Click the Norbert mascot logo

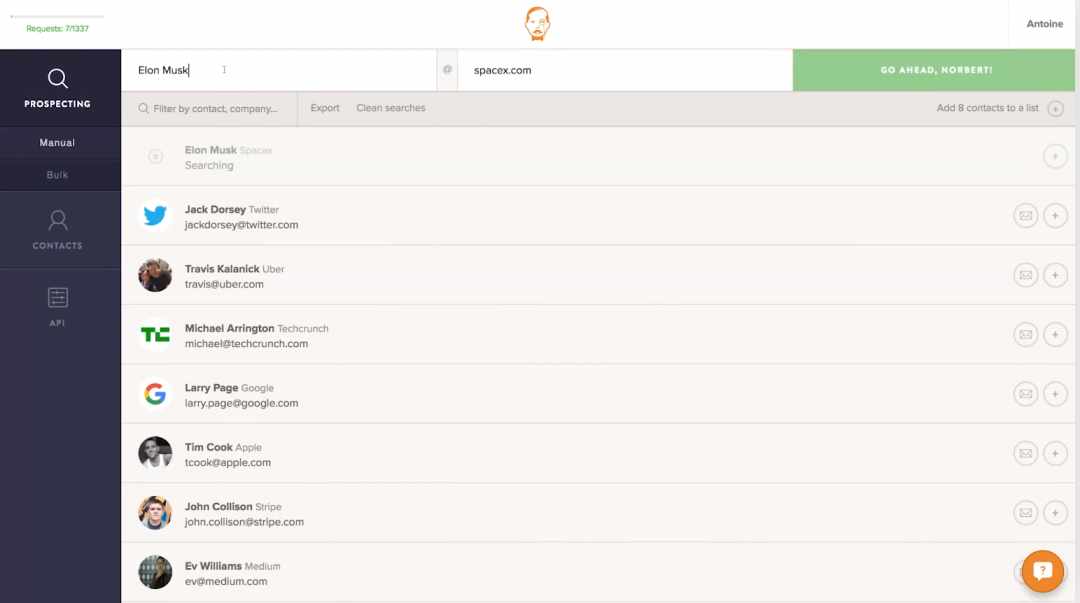[537, 24]
